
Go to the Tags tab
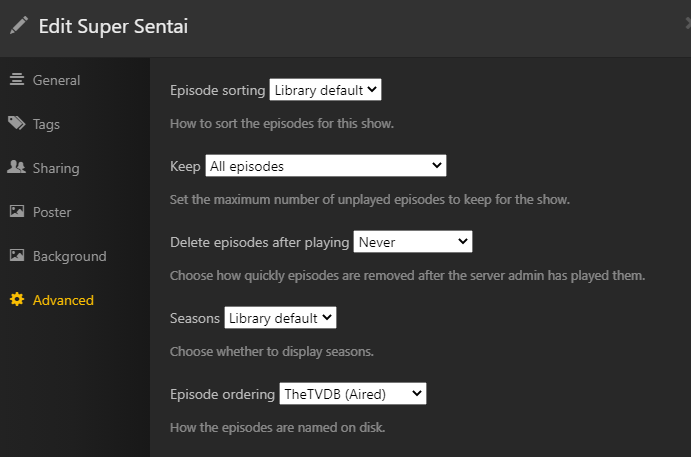(46, 124)
